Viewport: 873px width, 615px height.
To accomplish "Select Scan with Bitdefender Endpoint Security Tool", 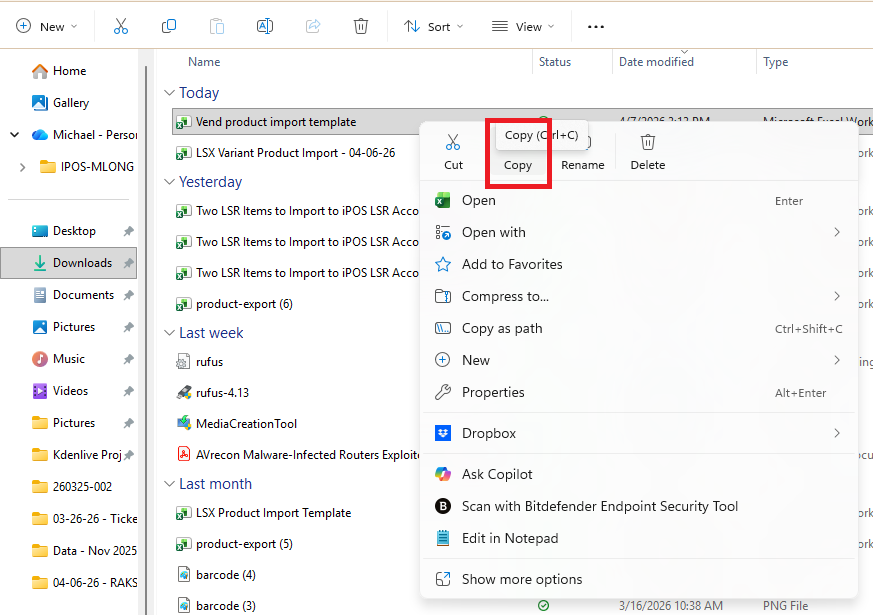I will click(638, 506).
